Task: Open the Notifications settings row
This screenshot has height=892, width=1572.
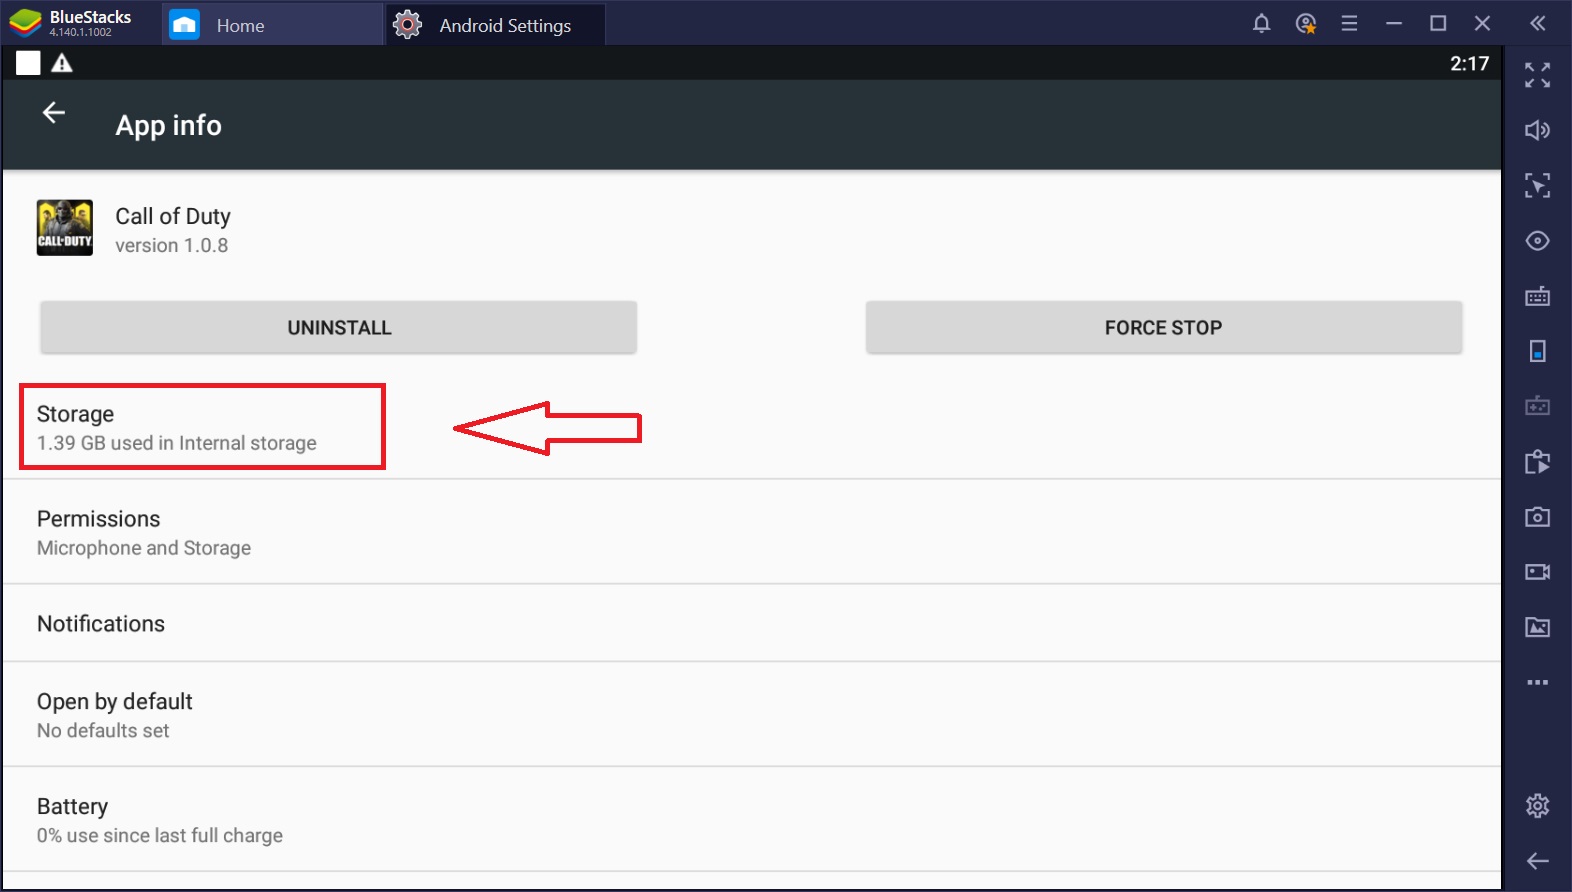Action: (752, 623)
